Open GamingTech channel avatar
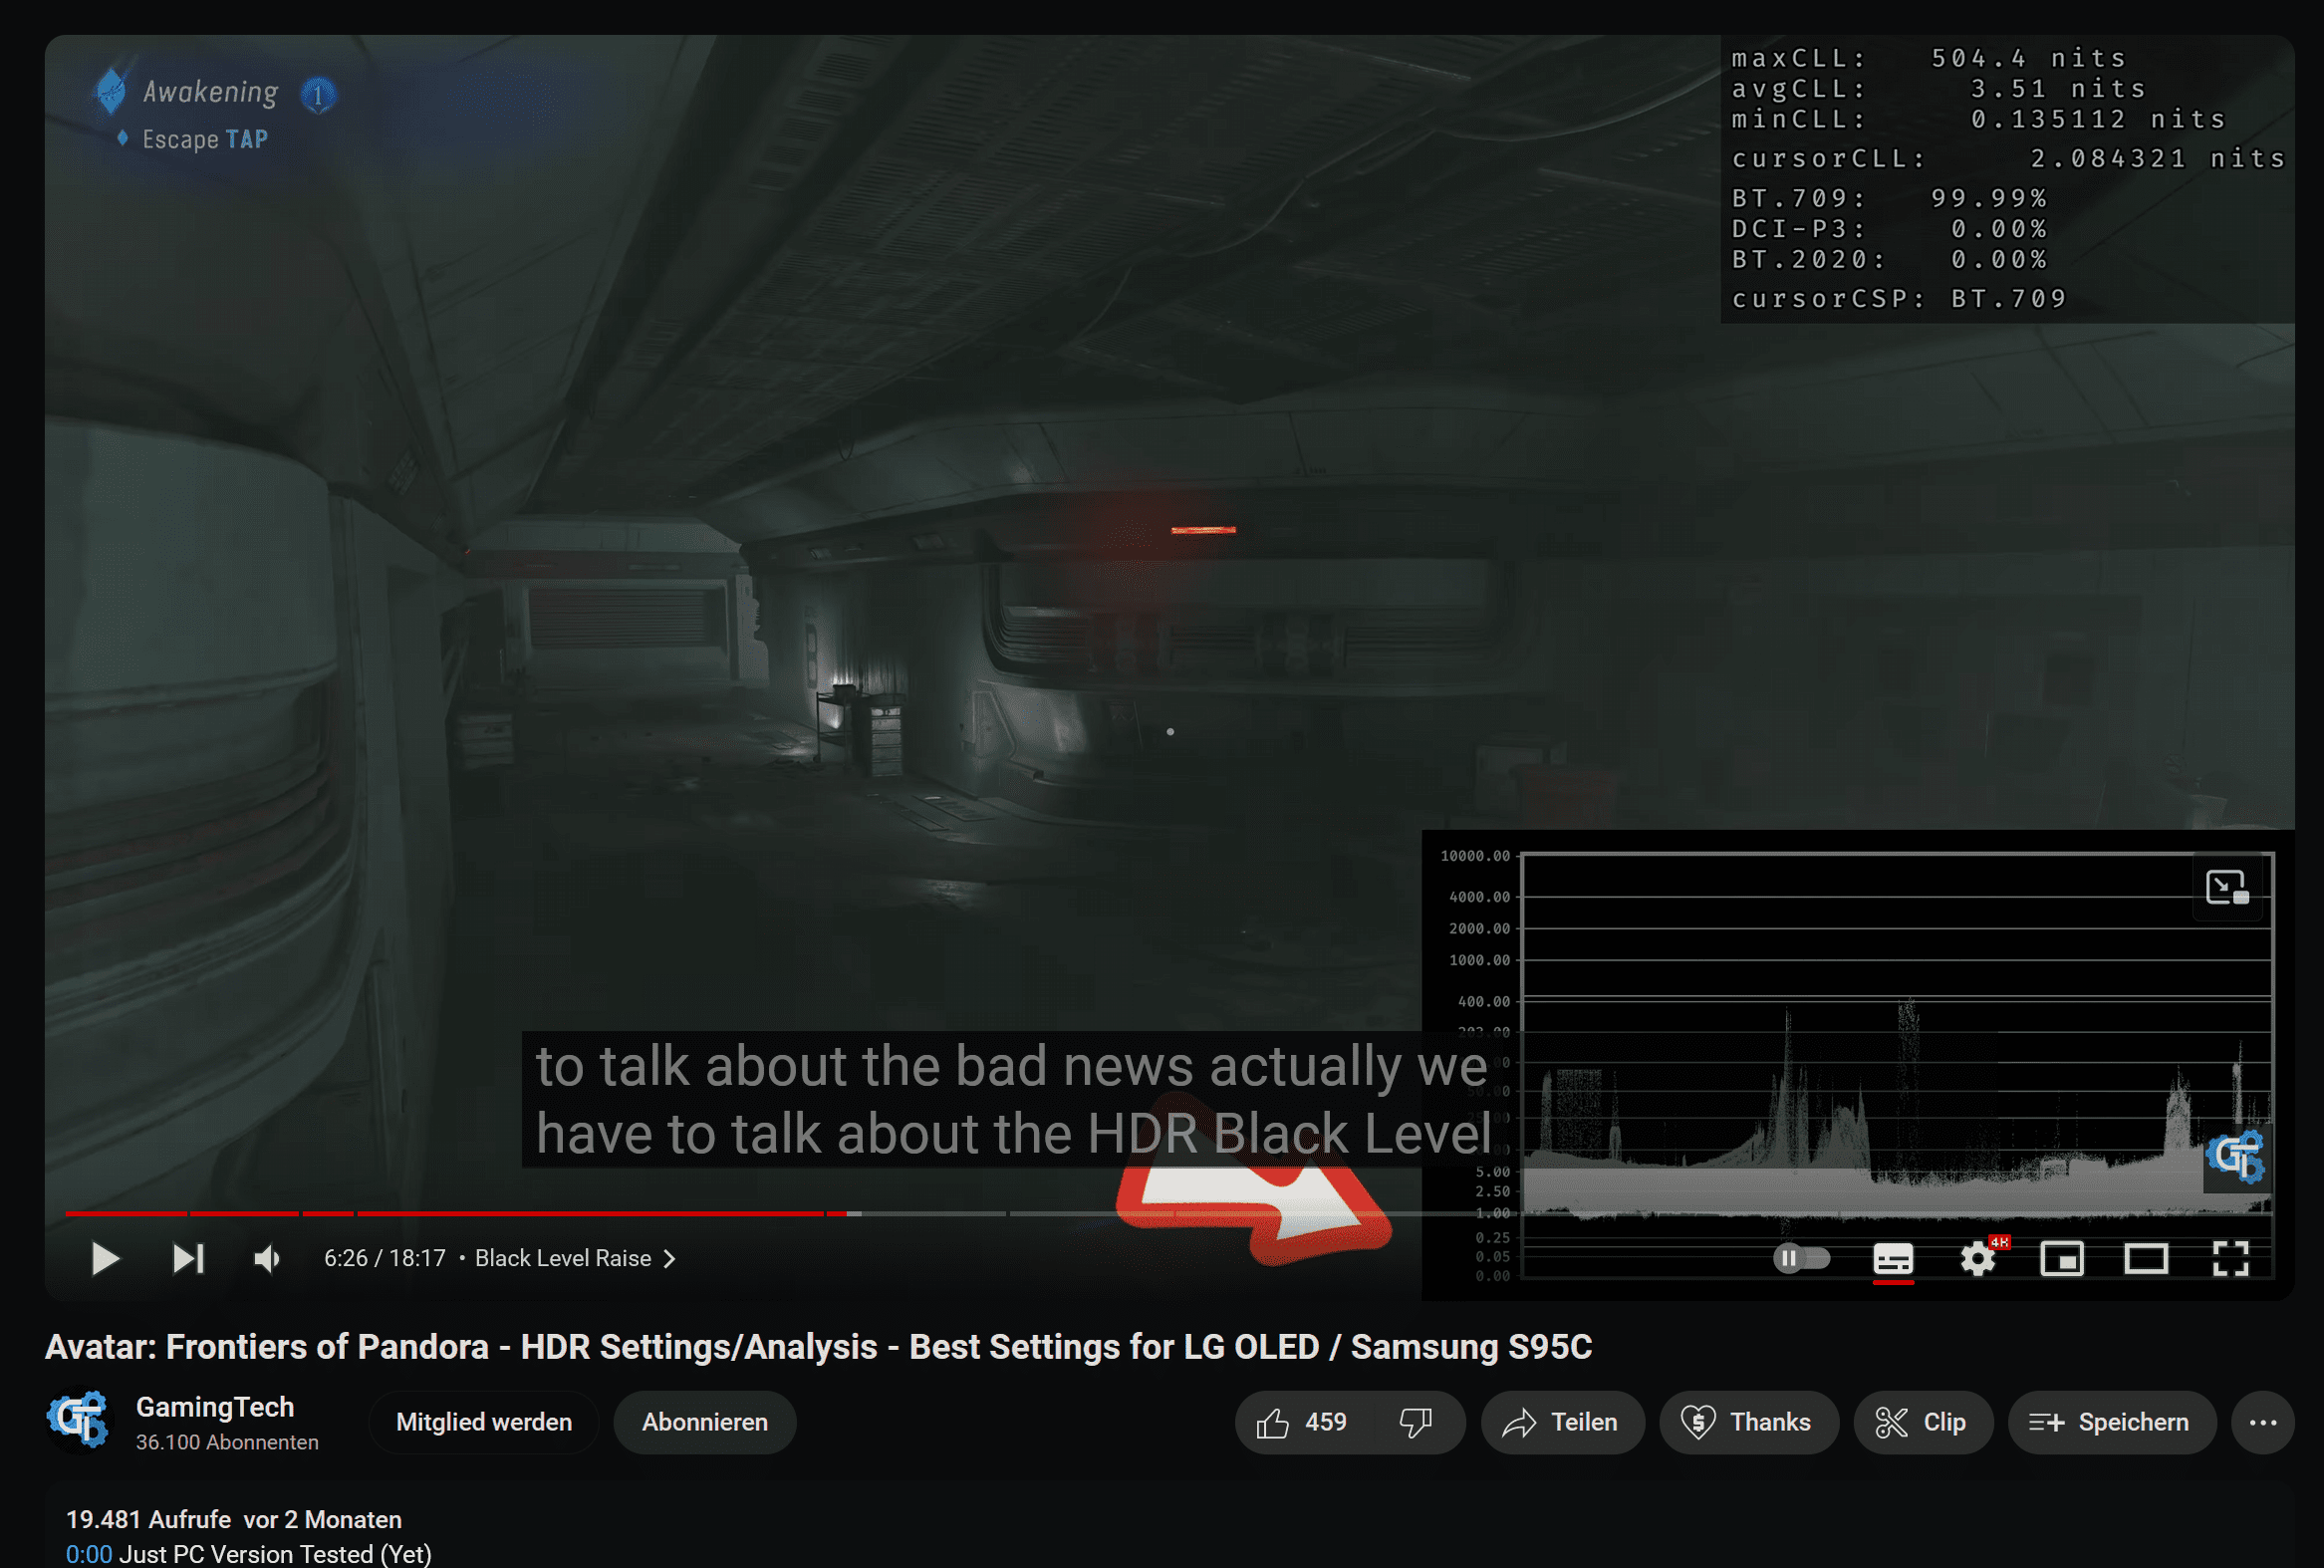 pos(78,1420)
